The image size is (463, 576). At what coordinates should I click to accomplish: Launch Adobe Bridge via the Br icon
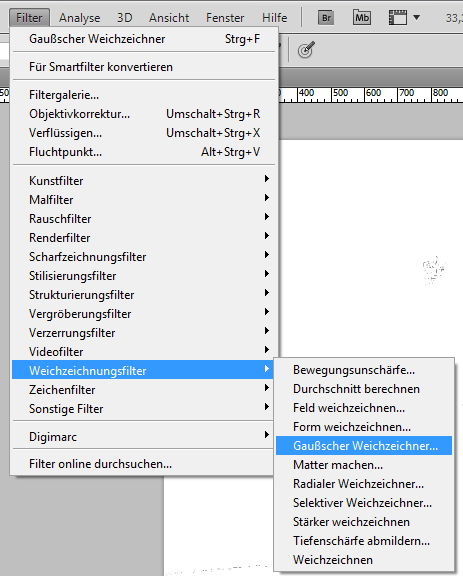pyautogui.click(x=326, y=18)
